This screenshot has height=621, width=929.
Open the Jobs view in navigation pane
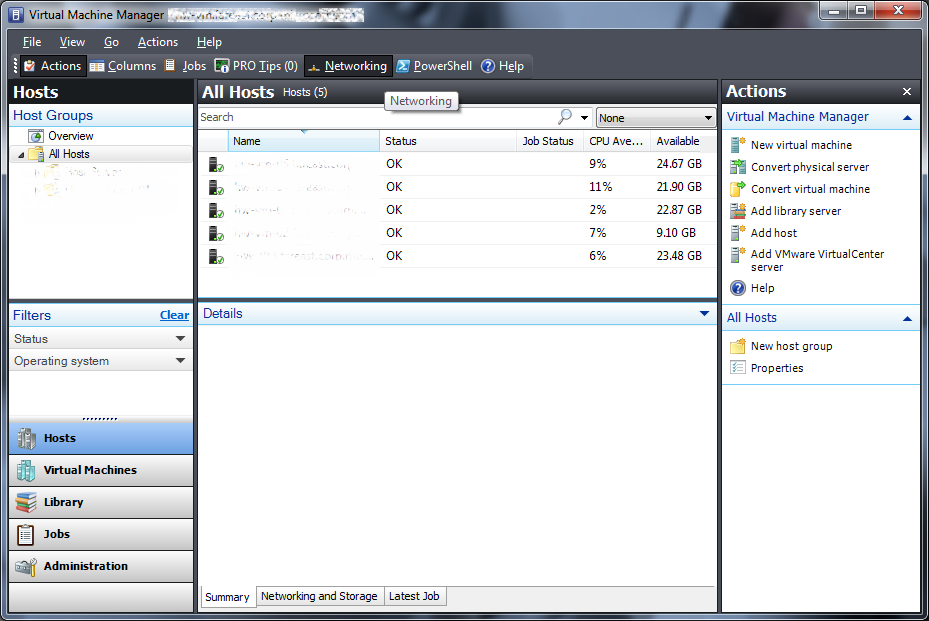point(101,534)
